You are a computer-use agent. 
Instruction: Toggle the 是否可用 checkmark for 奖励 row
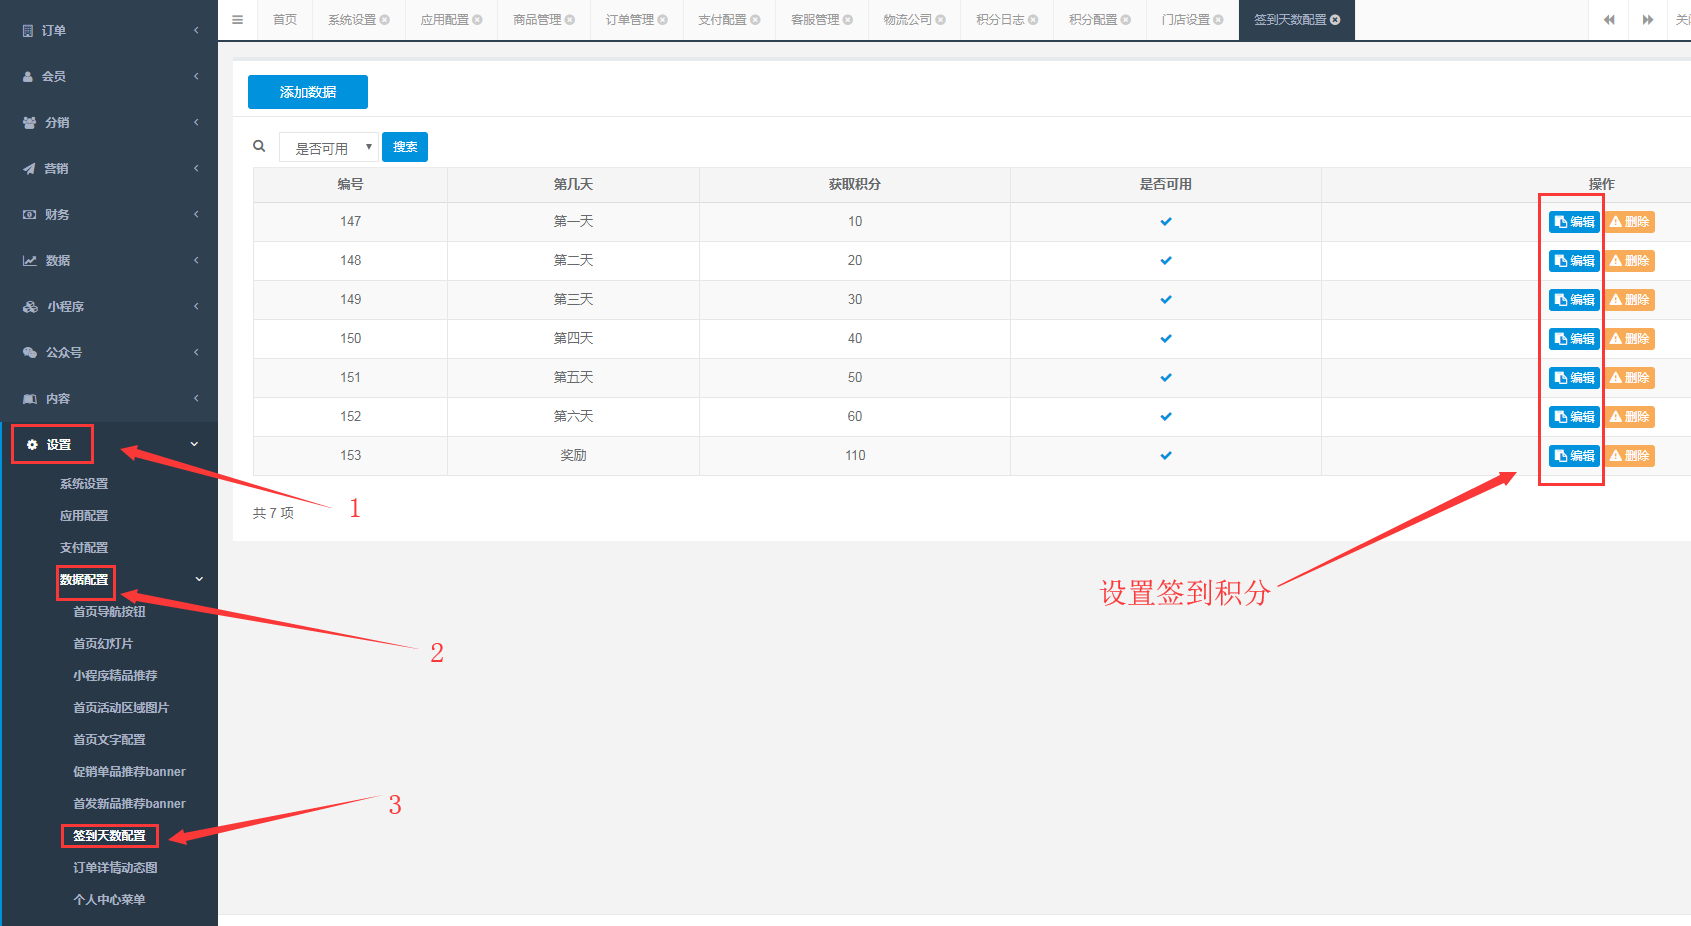(1165, 456)
